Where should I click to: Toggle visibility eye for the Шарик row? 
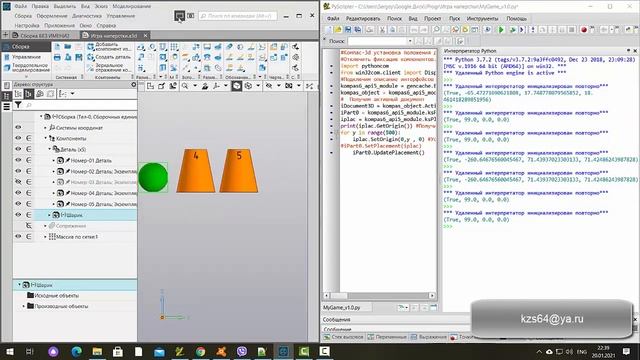point(18,215)
